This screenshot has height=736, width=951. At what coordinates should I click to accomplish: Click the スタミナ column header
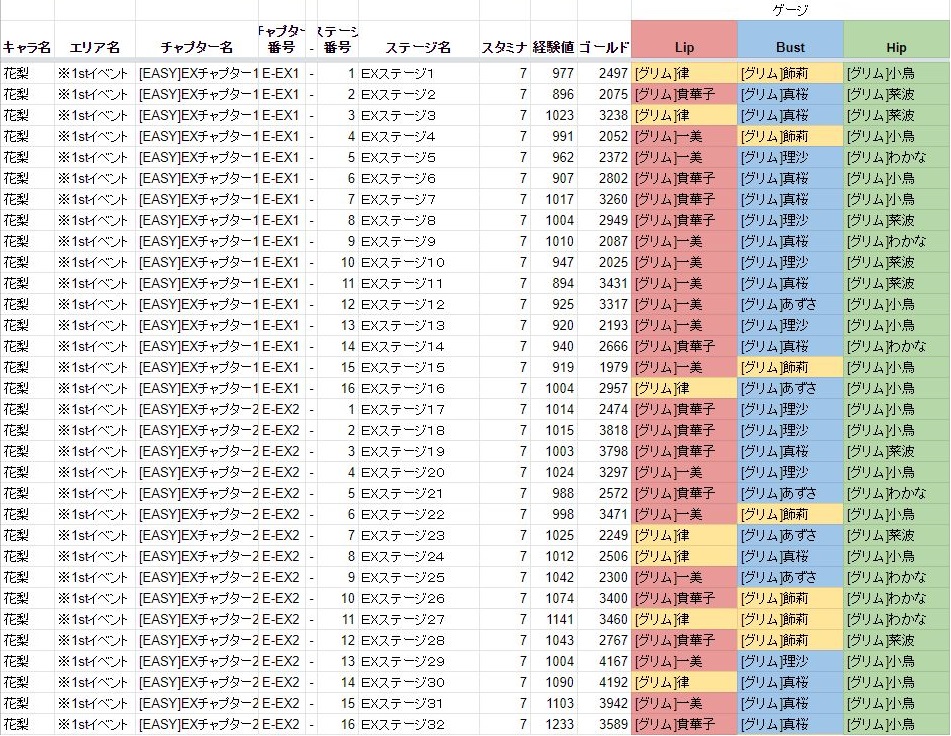[x=505, y=47]
